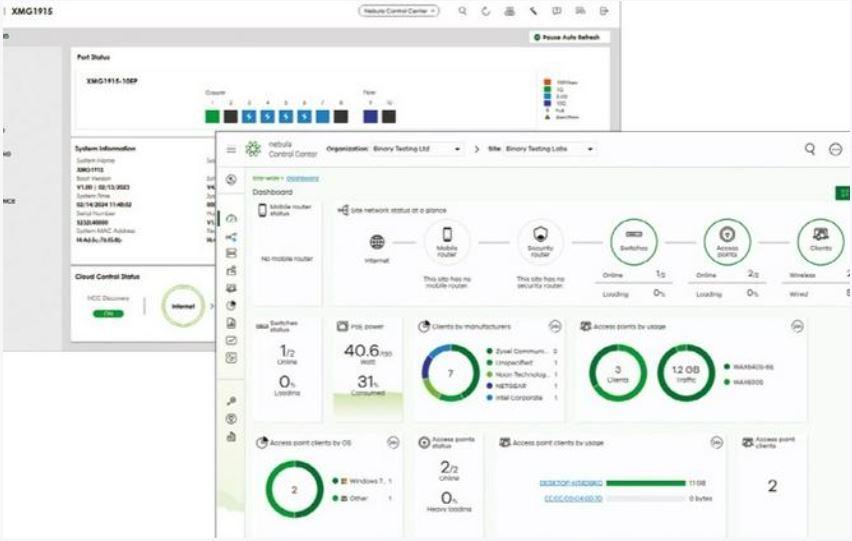Open search in Nebula Control Center header
Screen dimensions: 852x541
tap(810, 149)
